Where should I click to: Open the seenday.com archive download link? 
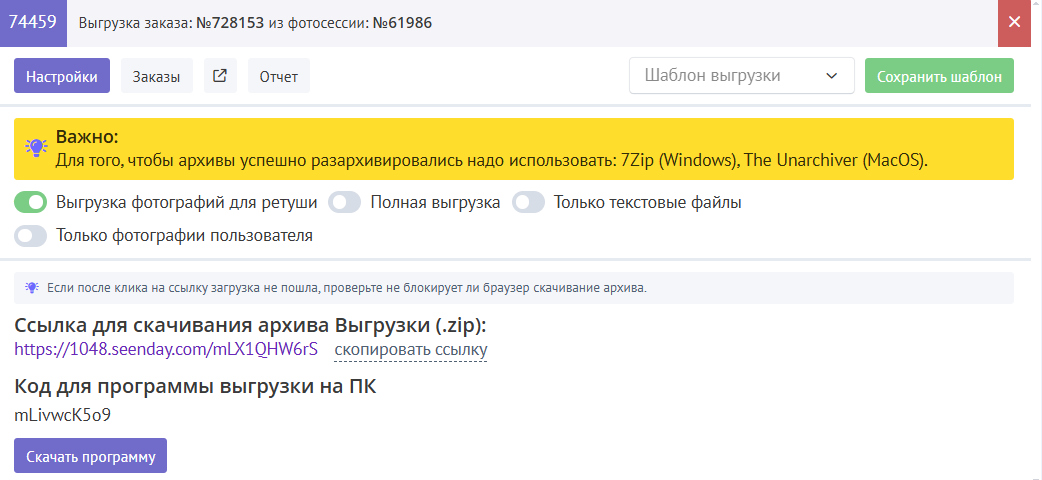166,349
